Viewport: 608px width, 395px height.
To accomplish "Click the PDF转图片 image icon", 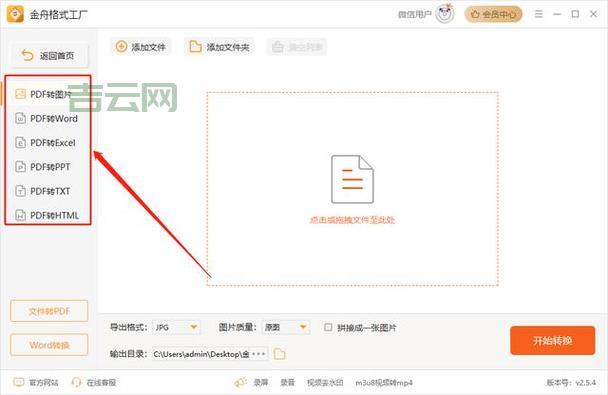I will (x=20, y=94).
